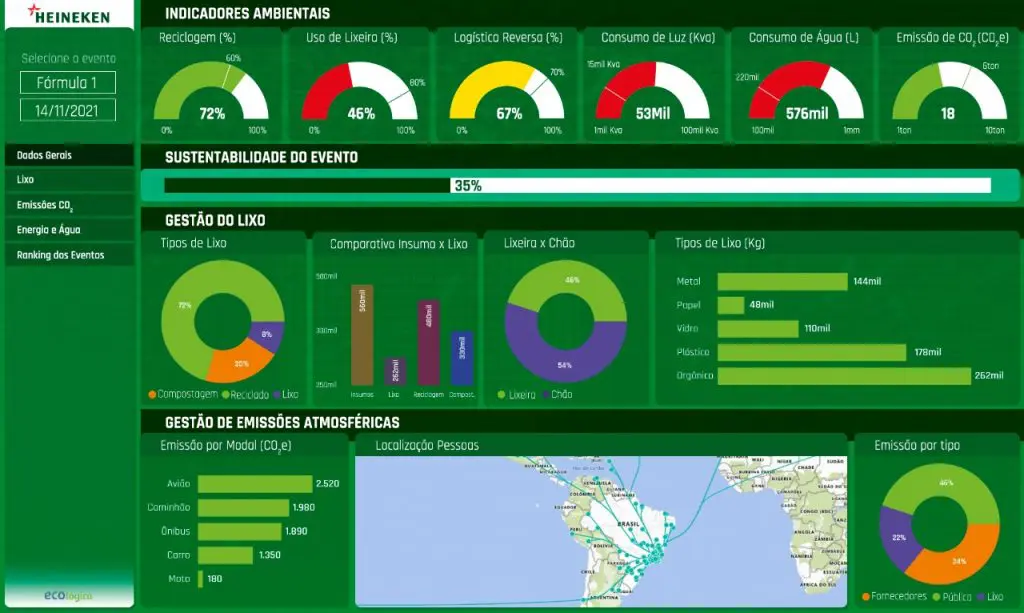The height and width of the screenshot is (613, 1024).
Task: Open the 14/11/2021 date selector
Action: click(67, 110)
